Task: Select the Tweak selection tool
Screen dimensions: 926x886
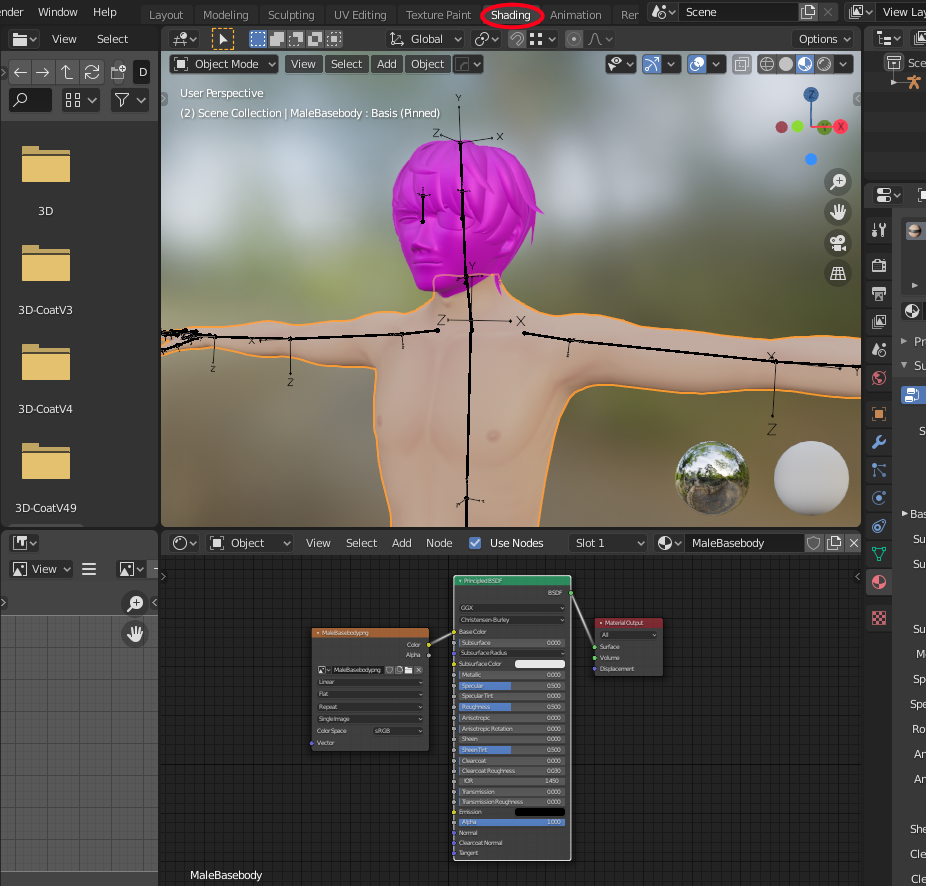Action: 223,39
